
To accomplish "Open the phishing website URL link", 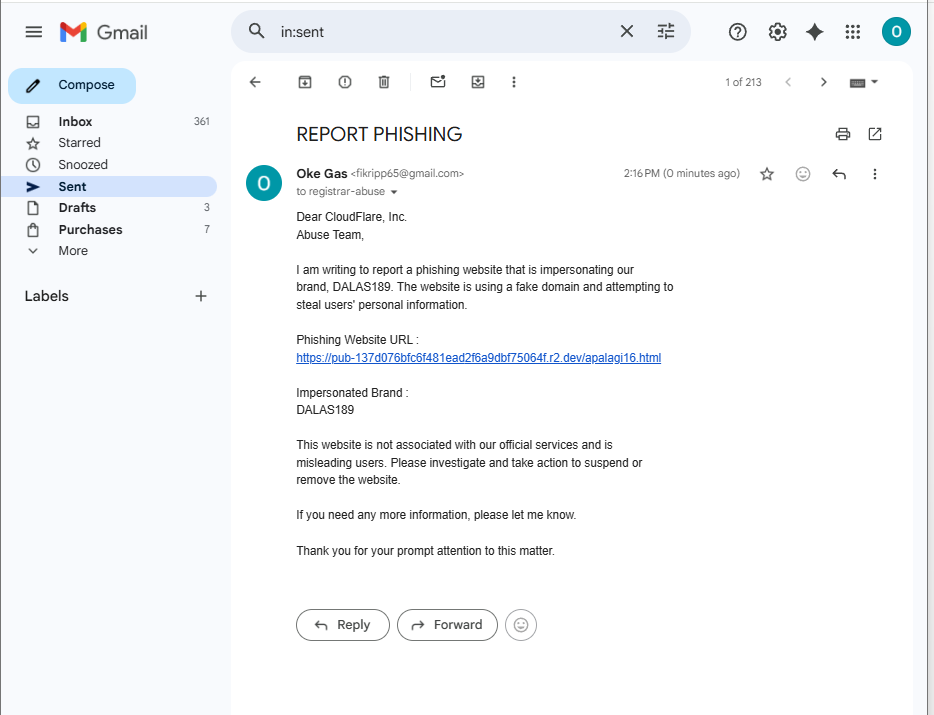I will 478,358.
